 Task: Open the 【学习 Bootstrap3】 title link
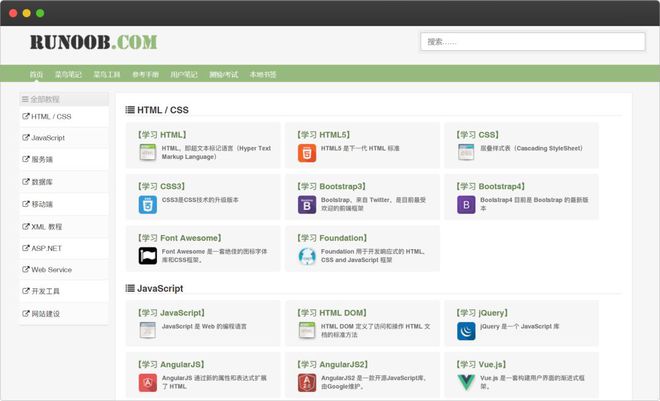click(x=332, y=186)
